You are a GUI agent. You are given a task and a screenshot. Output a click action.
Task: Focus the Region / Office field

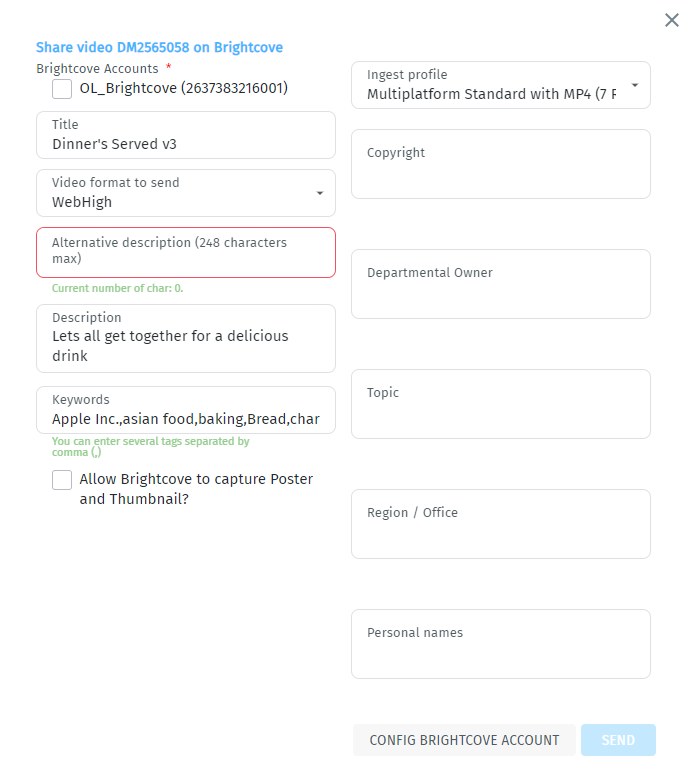pos(500,533)
